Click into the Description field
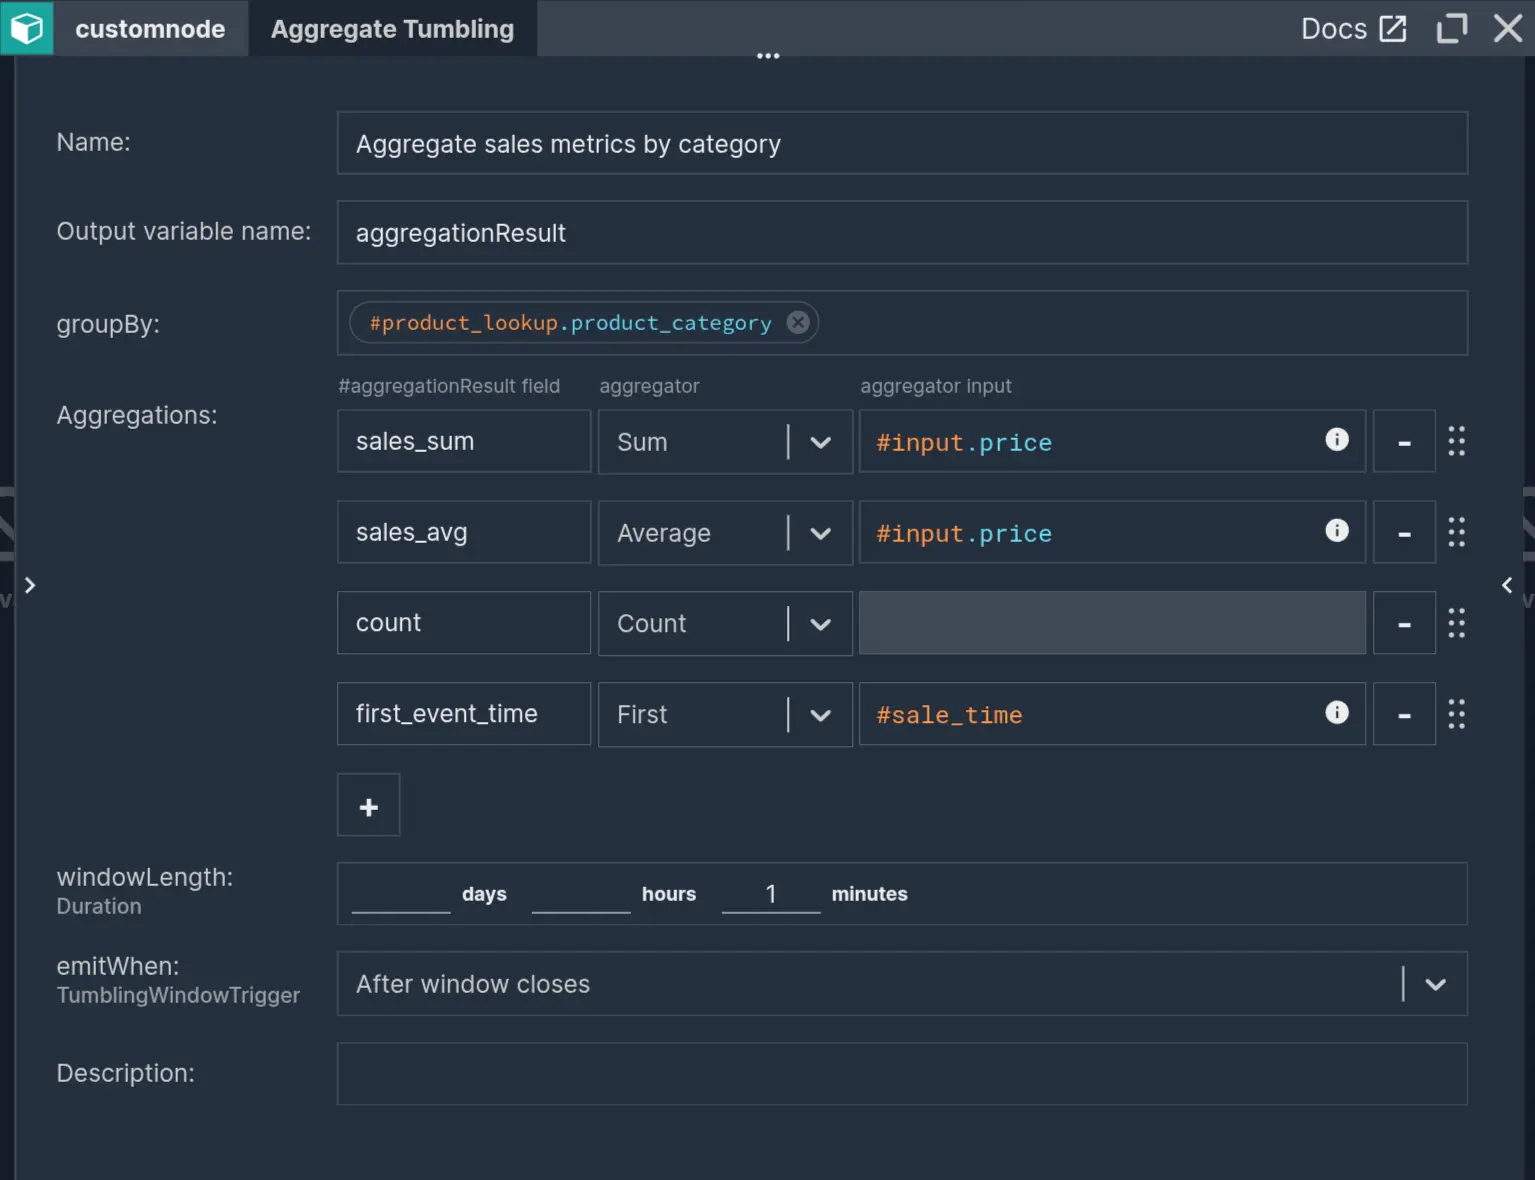This screenshot has height=1180, width=1535. coord(902,1074)
